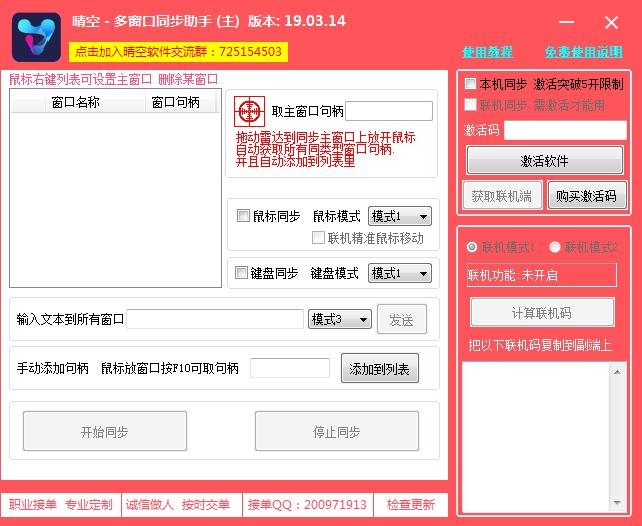642x526 pixels.
Task: Minimize the window with the dash button
Action: click(x=568, y=22)
